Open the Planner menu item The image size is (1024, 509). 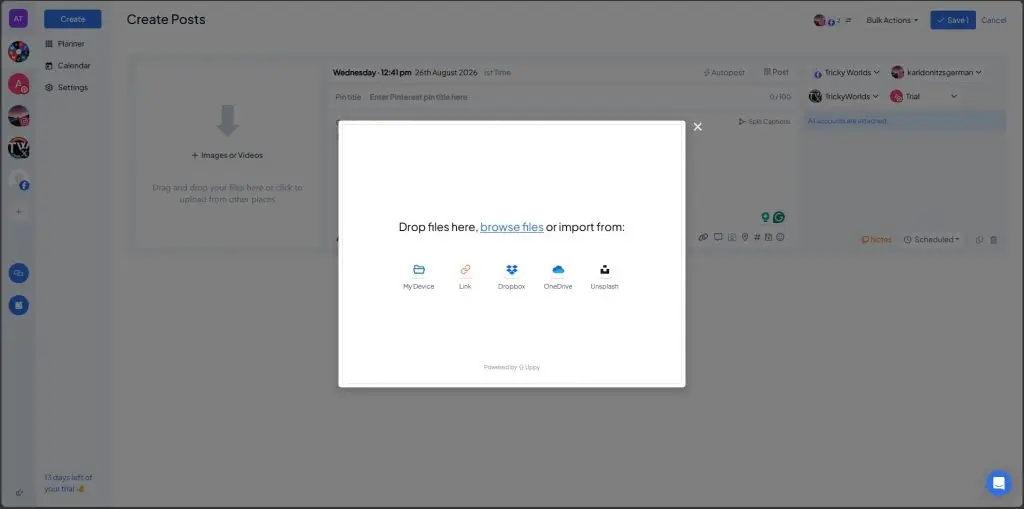coord(65,44)
